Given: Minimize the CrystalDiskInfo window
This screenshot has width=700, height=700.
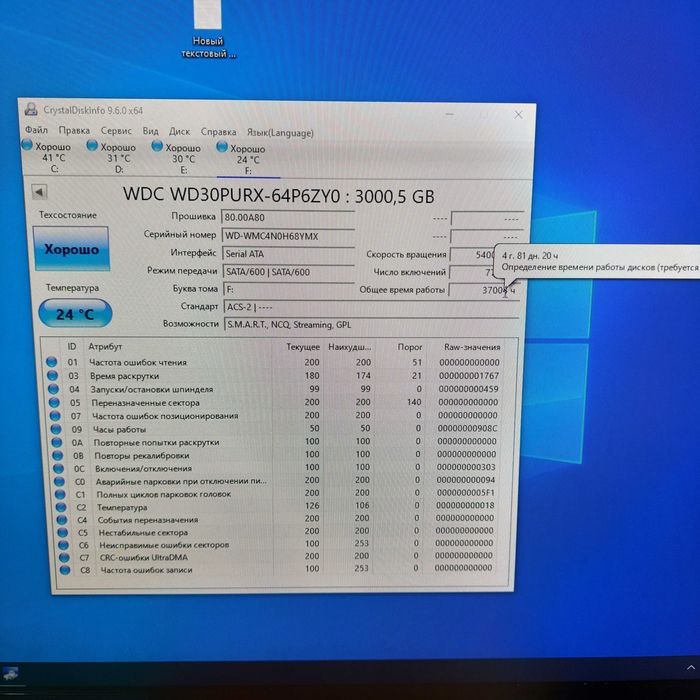Looking at the screenshot, I should [450, 114].
